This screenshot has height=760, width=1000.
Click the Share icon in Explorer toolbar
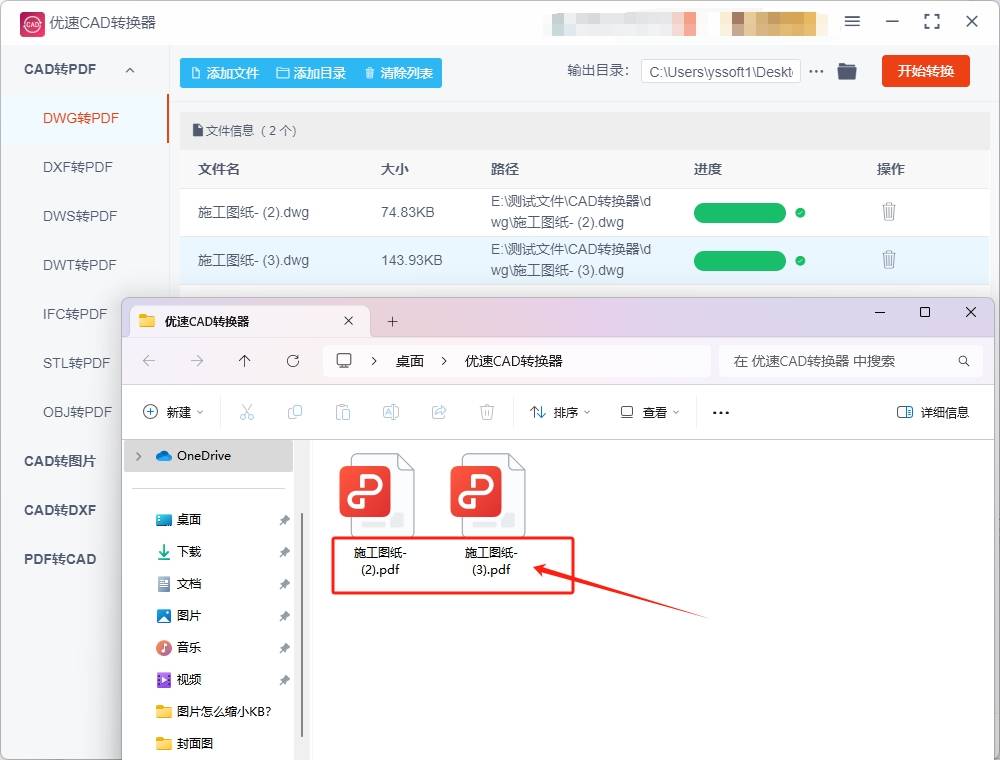439,411
